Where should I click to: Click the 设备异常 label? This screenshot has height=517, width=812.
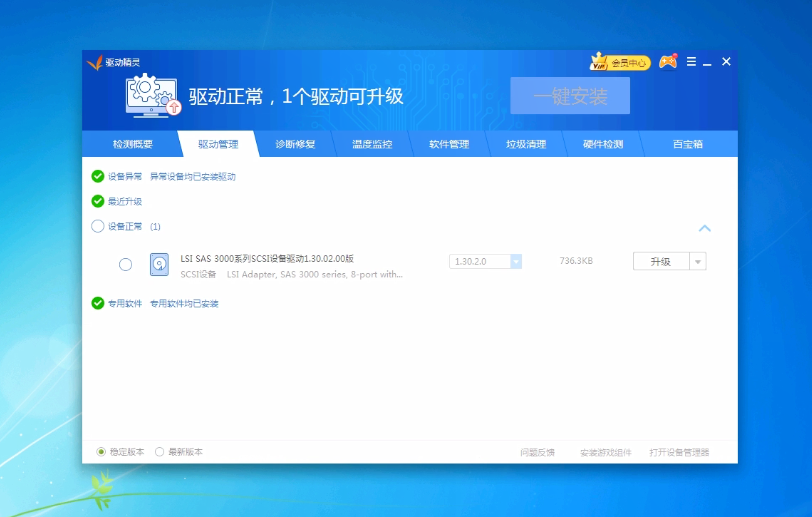pos(125,177)
